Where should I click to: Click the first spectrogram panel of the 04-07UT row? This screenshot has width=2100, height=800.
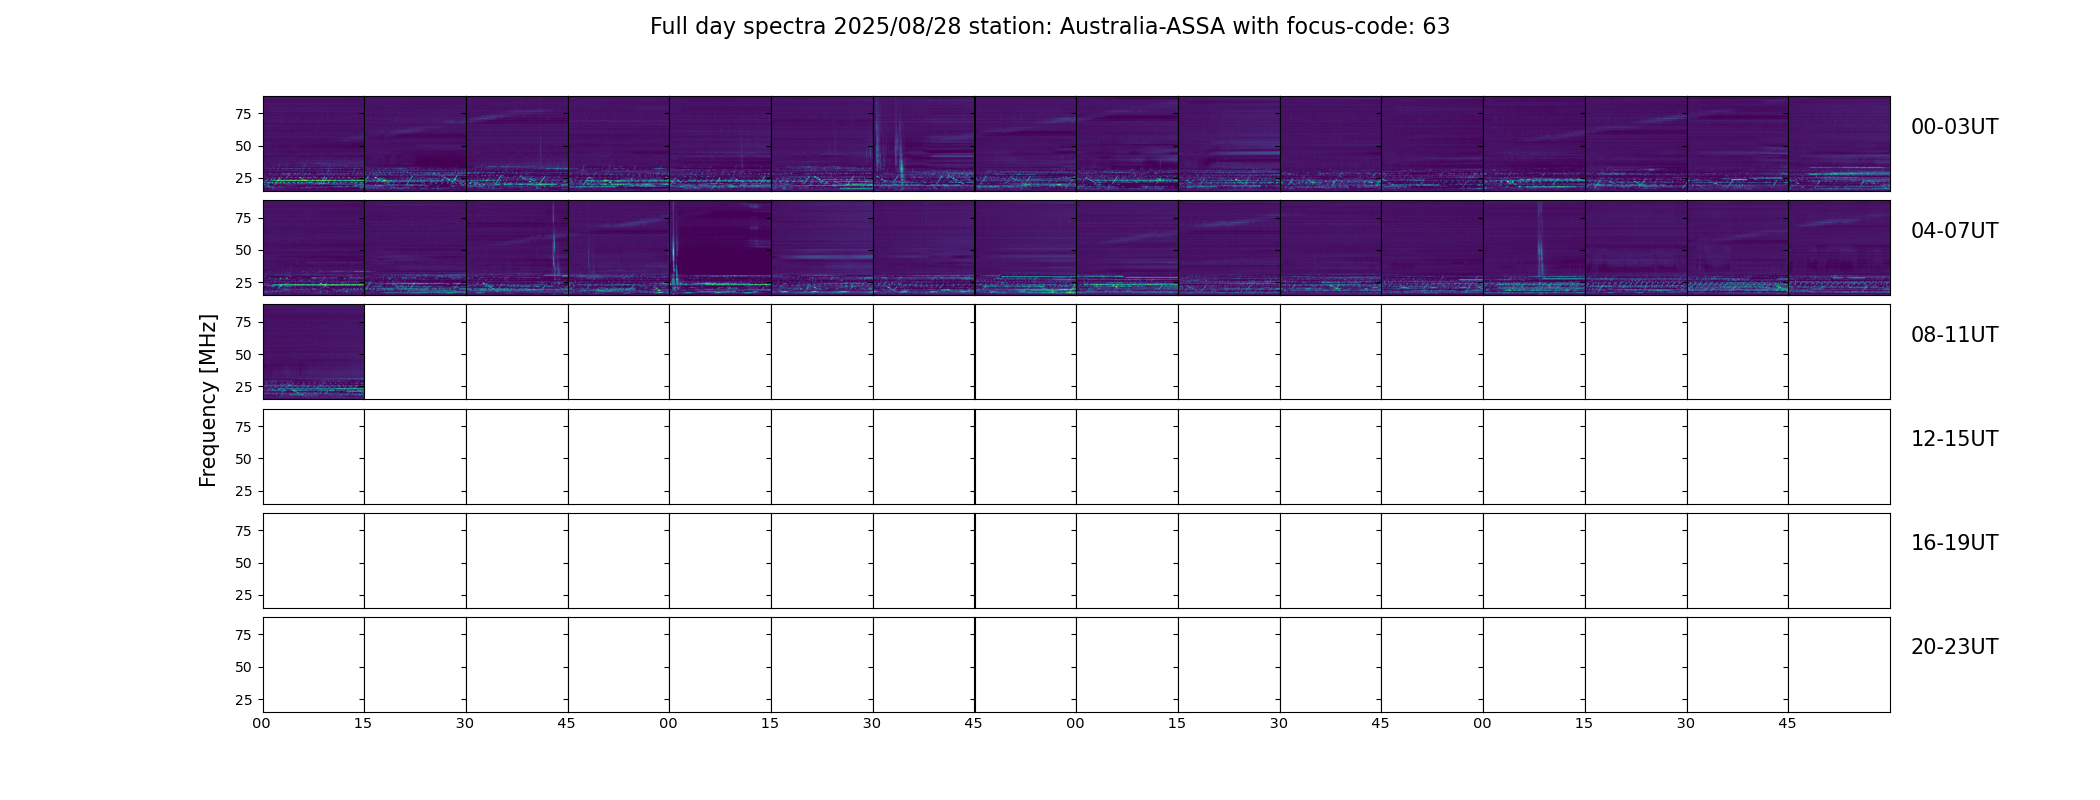(314, 247)
